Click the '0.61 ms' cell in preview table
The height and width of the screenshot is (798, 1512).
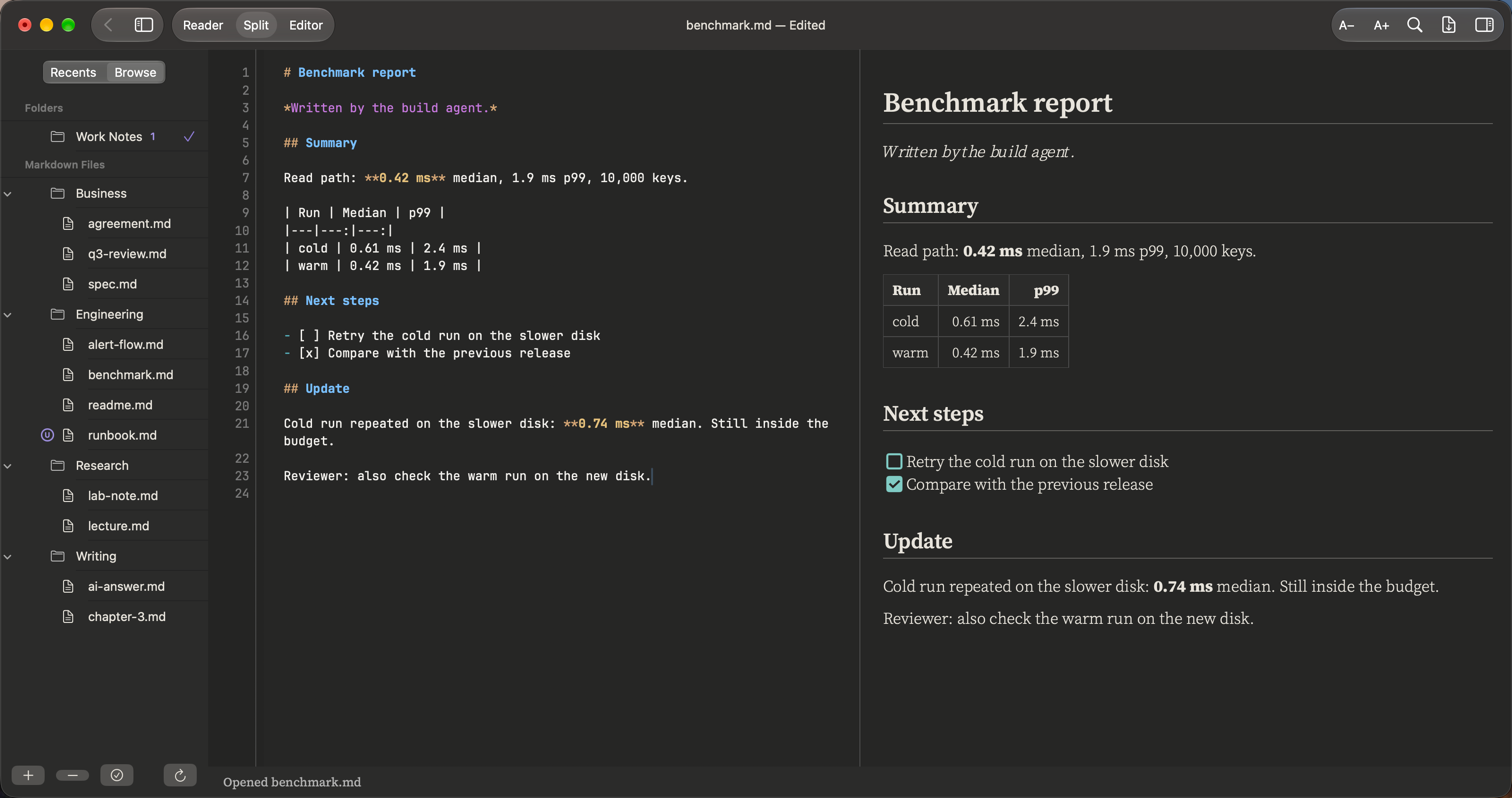coord(975,322)
